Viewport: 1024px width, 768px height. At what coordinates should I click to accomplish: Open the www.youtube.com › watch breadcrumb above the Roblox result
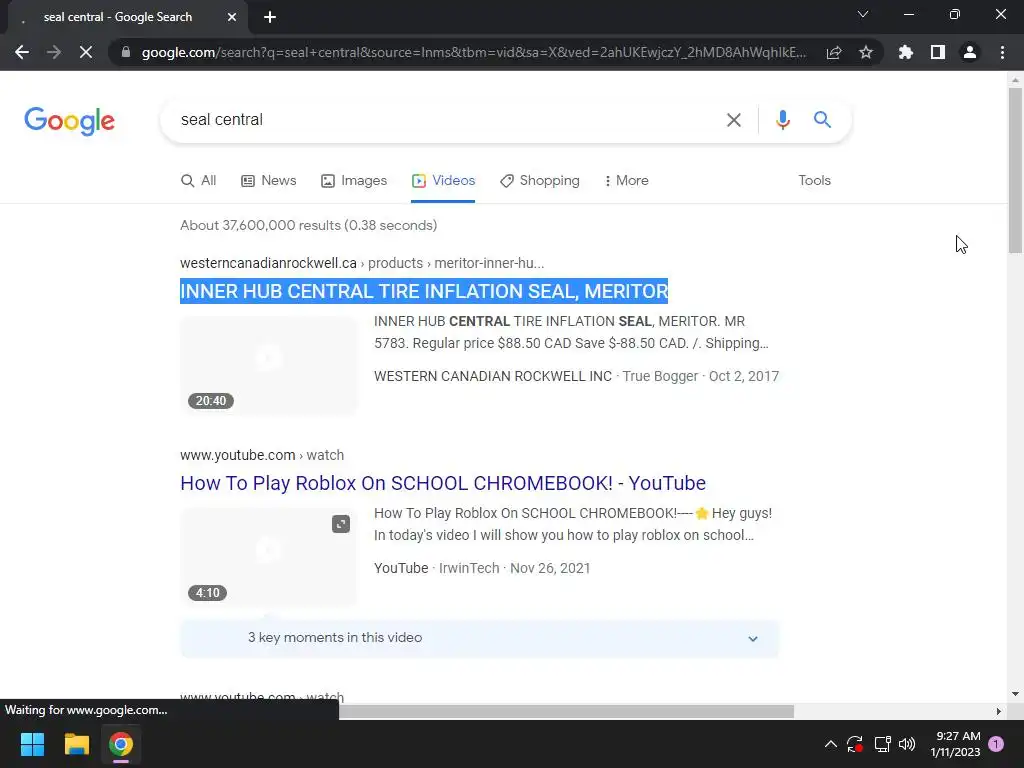(x=262, y=455)
